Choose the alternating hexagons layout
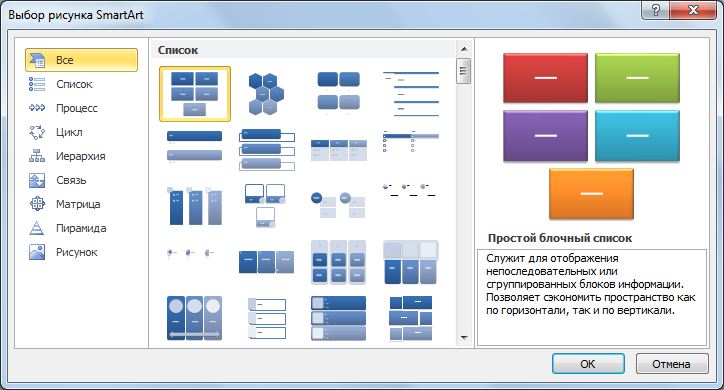The width and height of the screenshot is (724, 390). point(266,94)
